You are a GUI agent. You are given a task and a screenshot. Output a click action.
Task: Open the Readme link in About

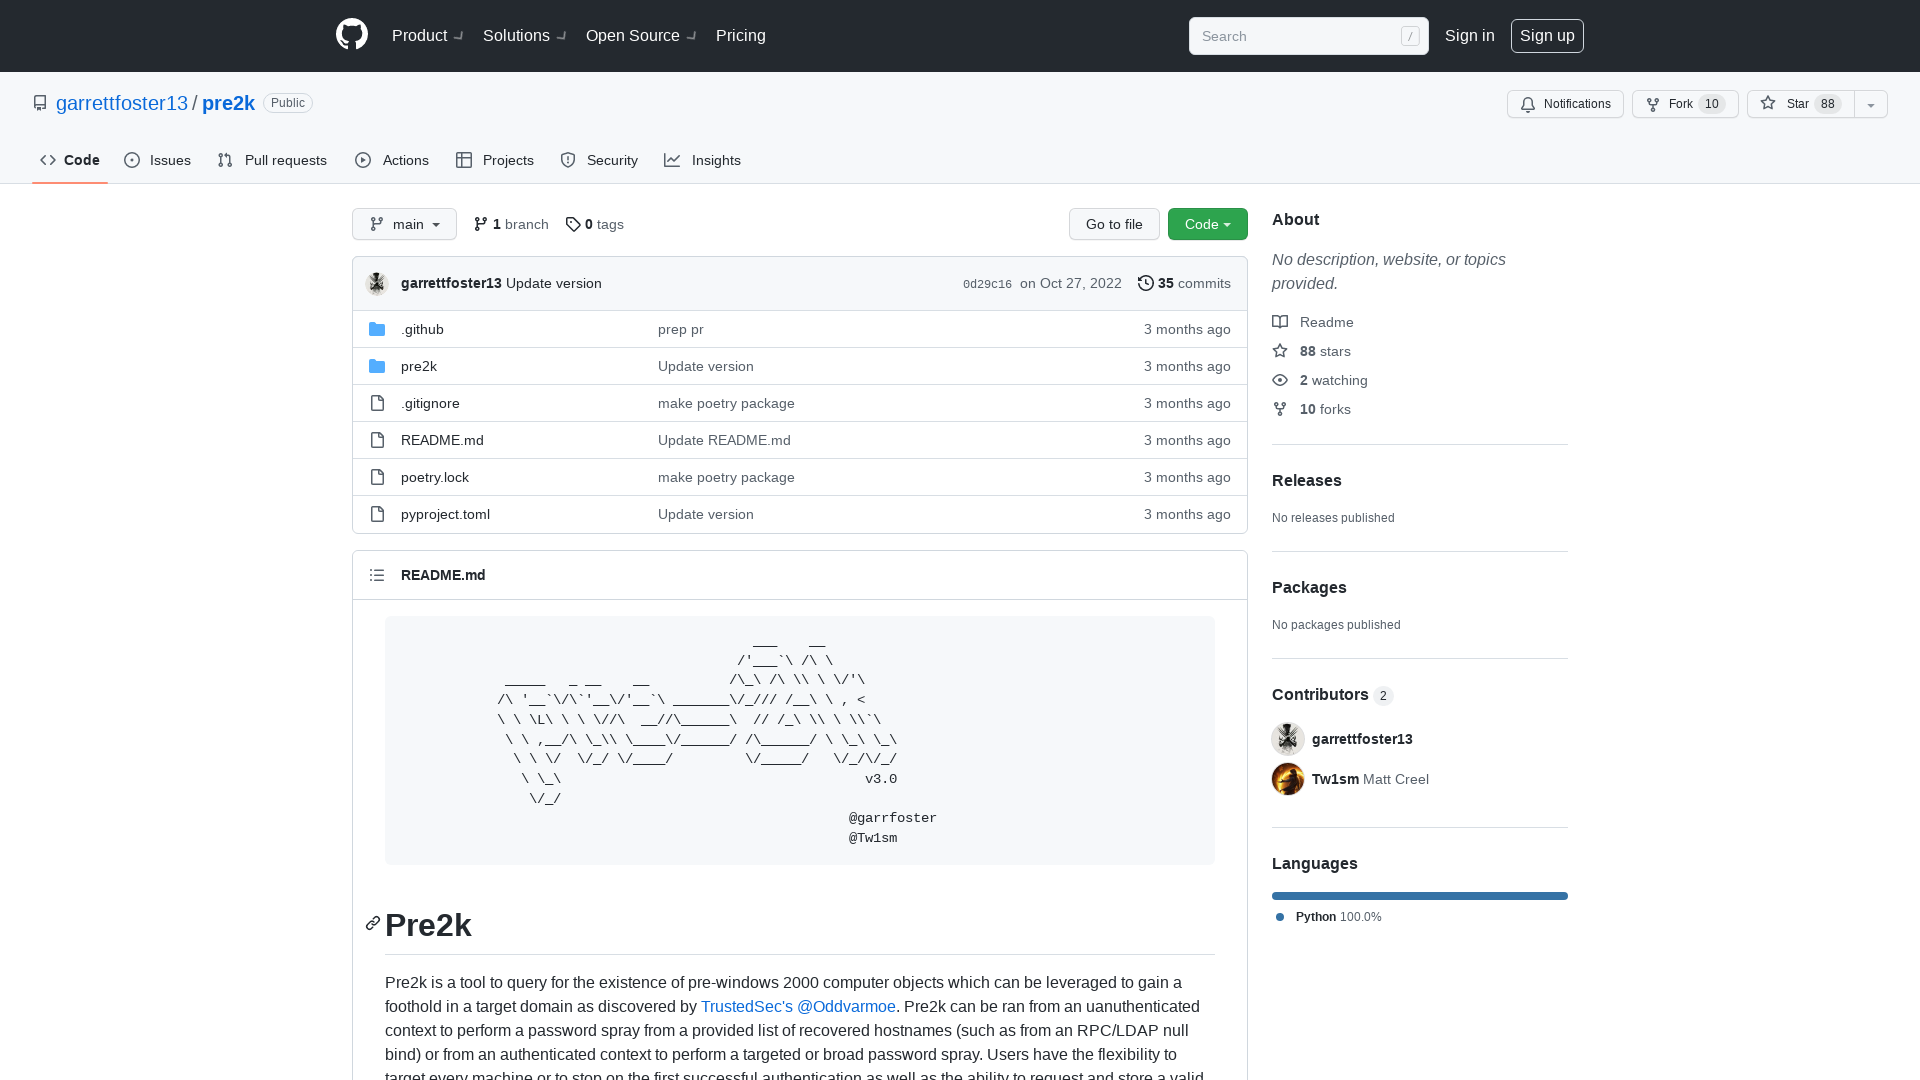click(x=1313, y=322)
